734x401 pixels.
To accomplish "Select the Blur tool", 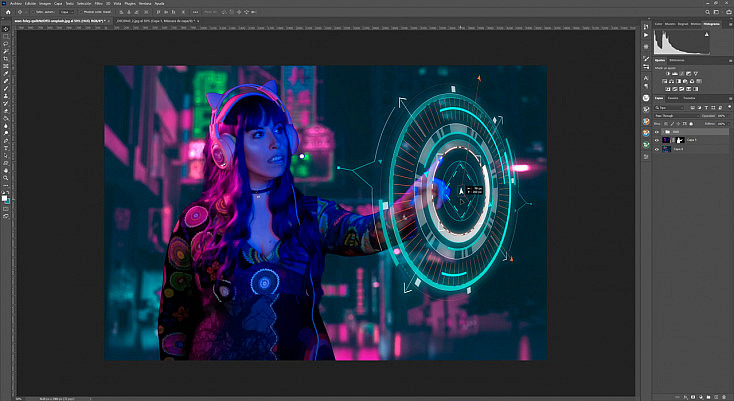I will 6,126.
